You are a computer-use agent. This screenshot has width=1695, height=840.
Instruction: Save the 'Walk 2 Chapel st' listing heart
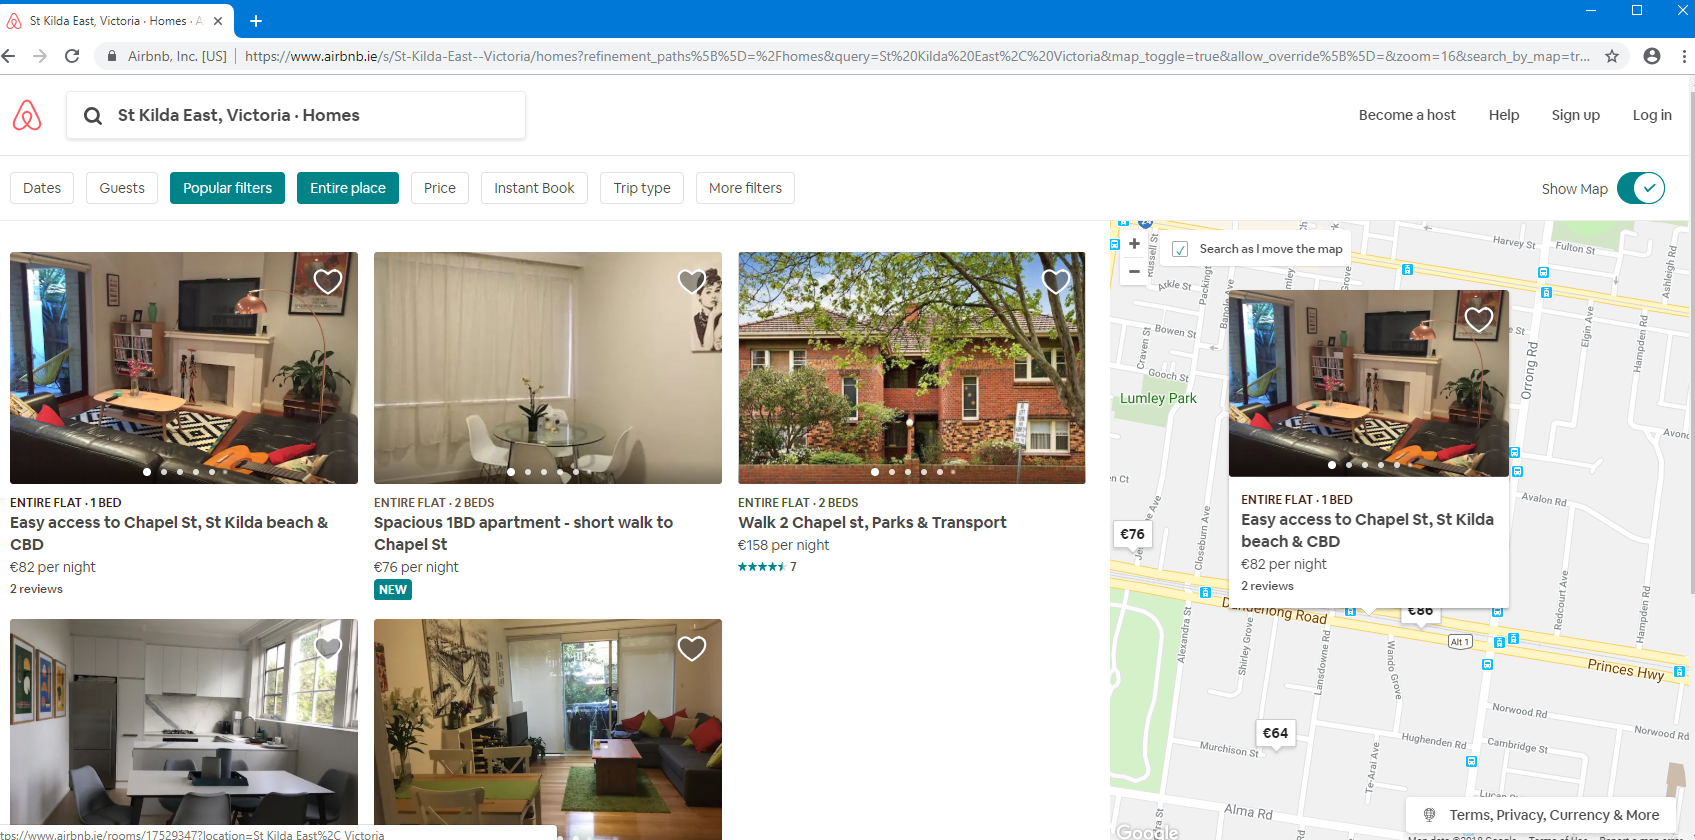(1056, 281)
